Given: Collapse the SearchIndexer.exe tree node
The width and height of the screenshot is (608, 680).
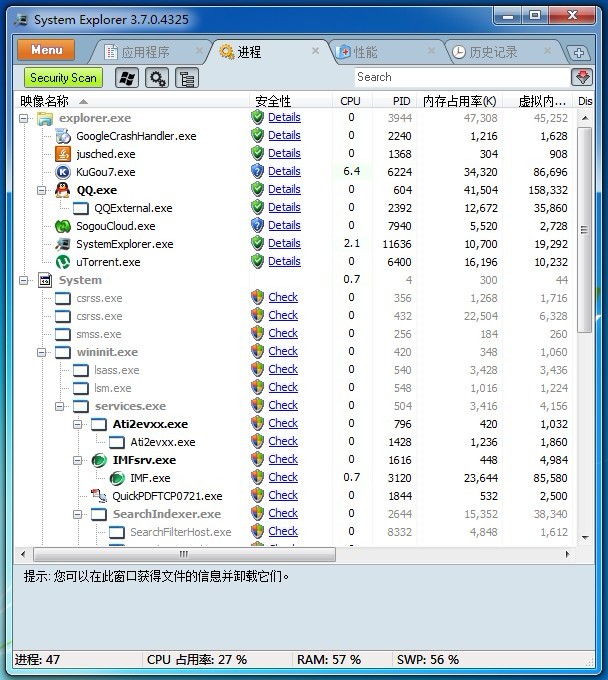Looking at the screenshot, I should point(78,514).
